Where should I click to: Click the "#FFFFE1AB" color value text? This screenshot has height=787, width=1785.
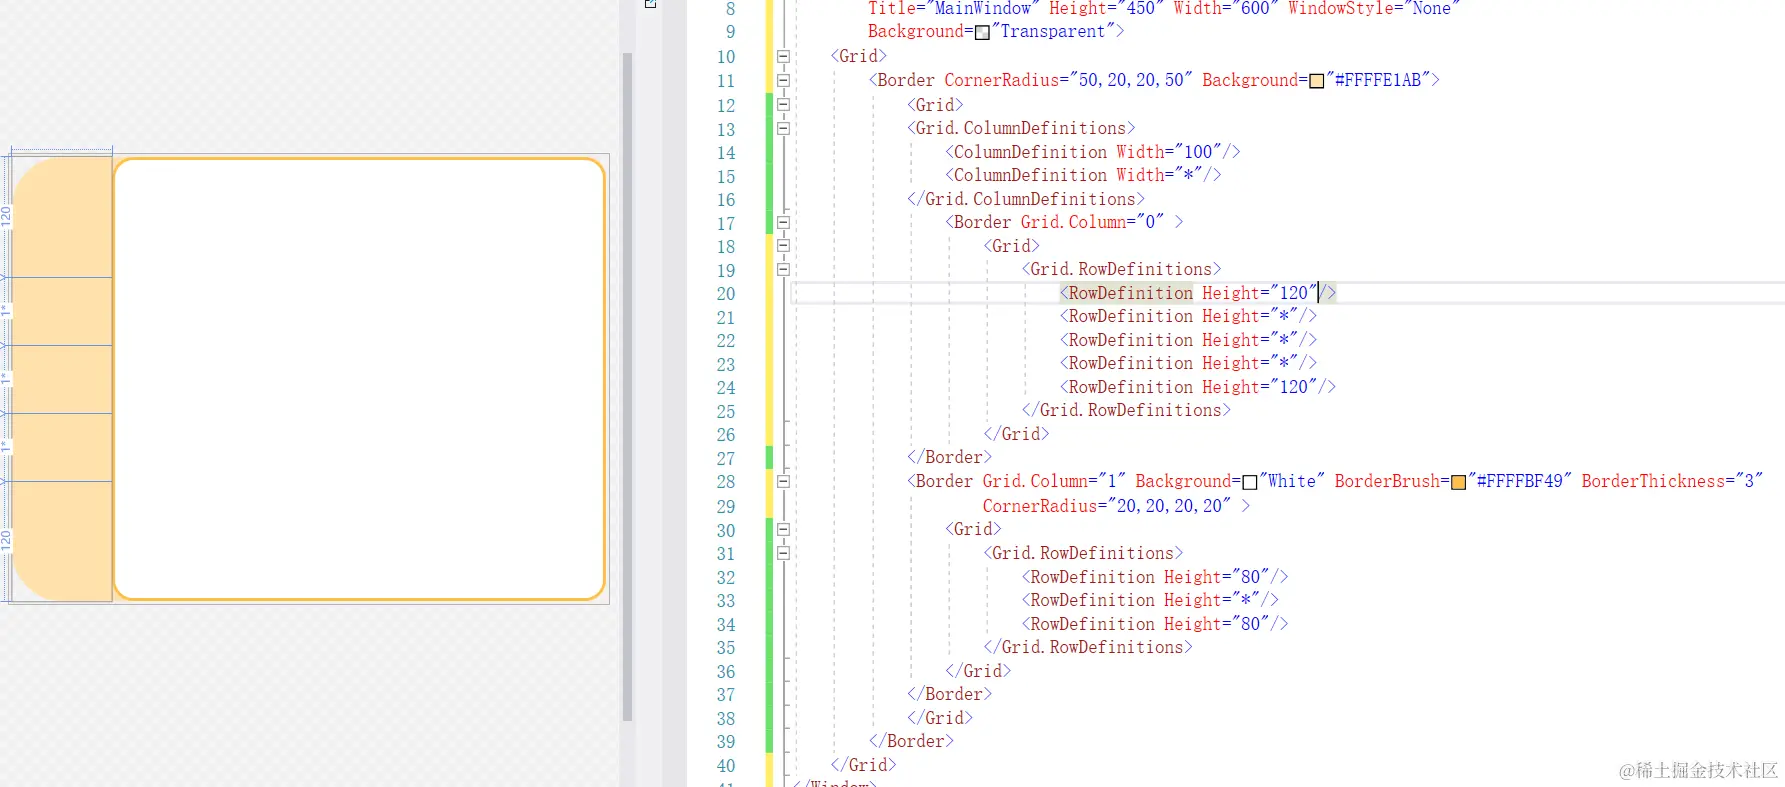pos(1378,80)
